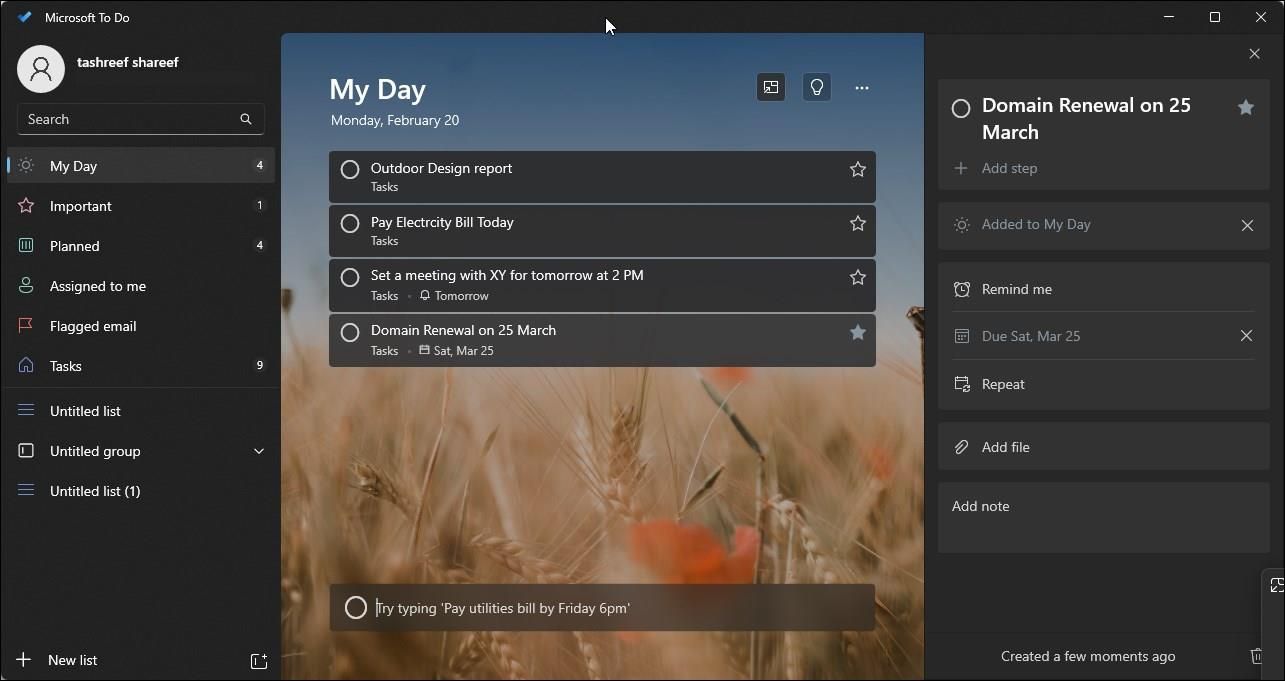Open the Repeat options
This screenshot has width=1285, height=681.
1003,384
